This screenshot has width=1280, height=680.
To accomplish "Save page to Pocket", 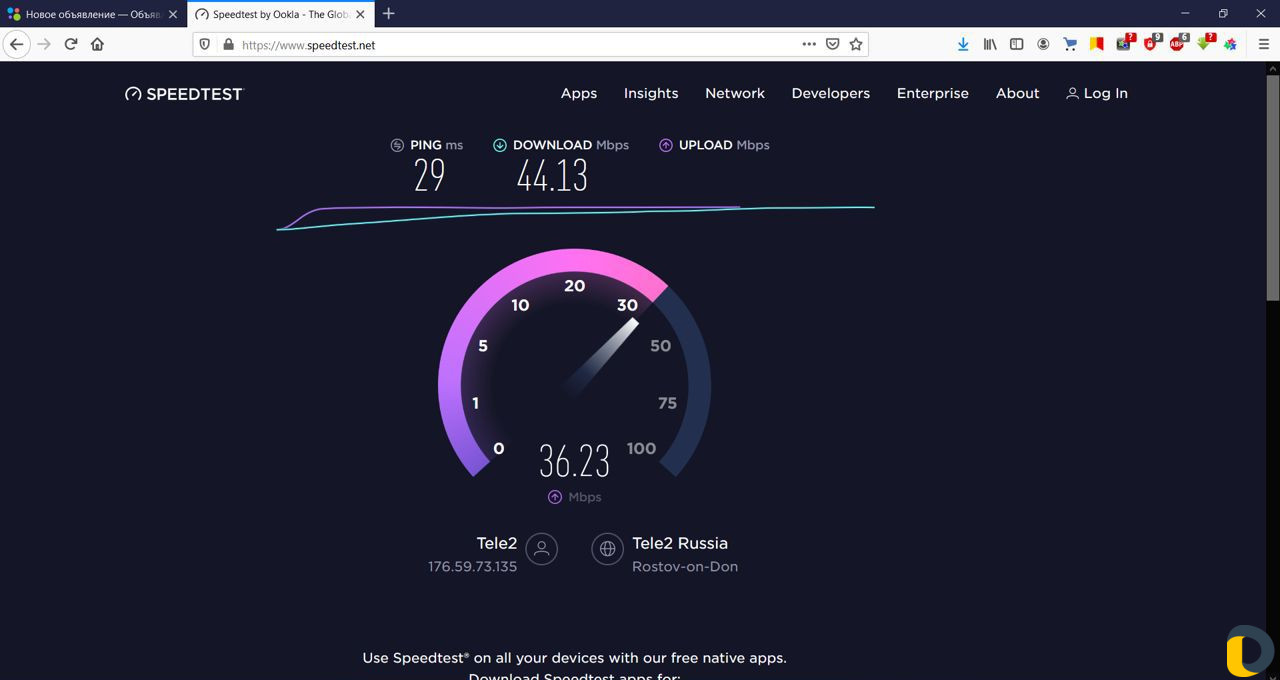I will (832, 44).
